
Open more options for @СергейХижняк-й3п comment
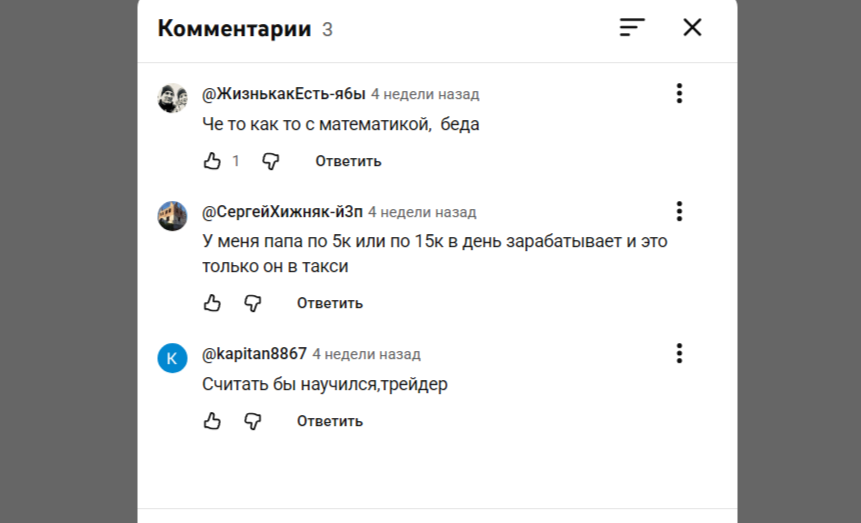coord(679,212)
